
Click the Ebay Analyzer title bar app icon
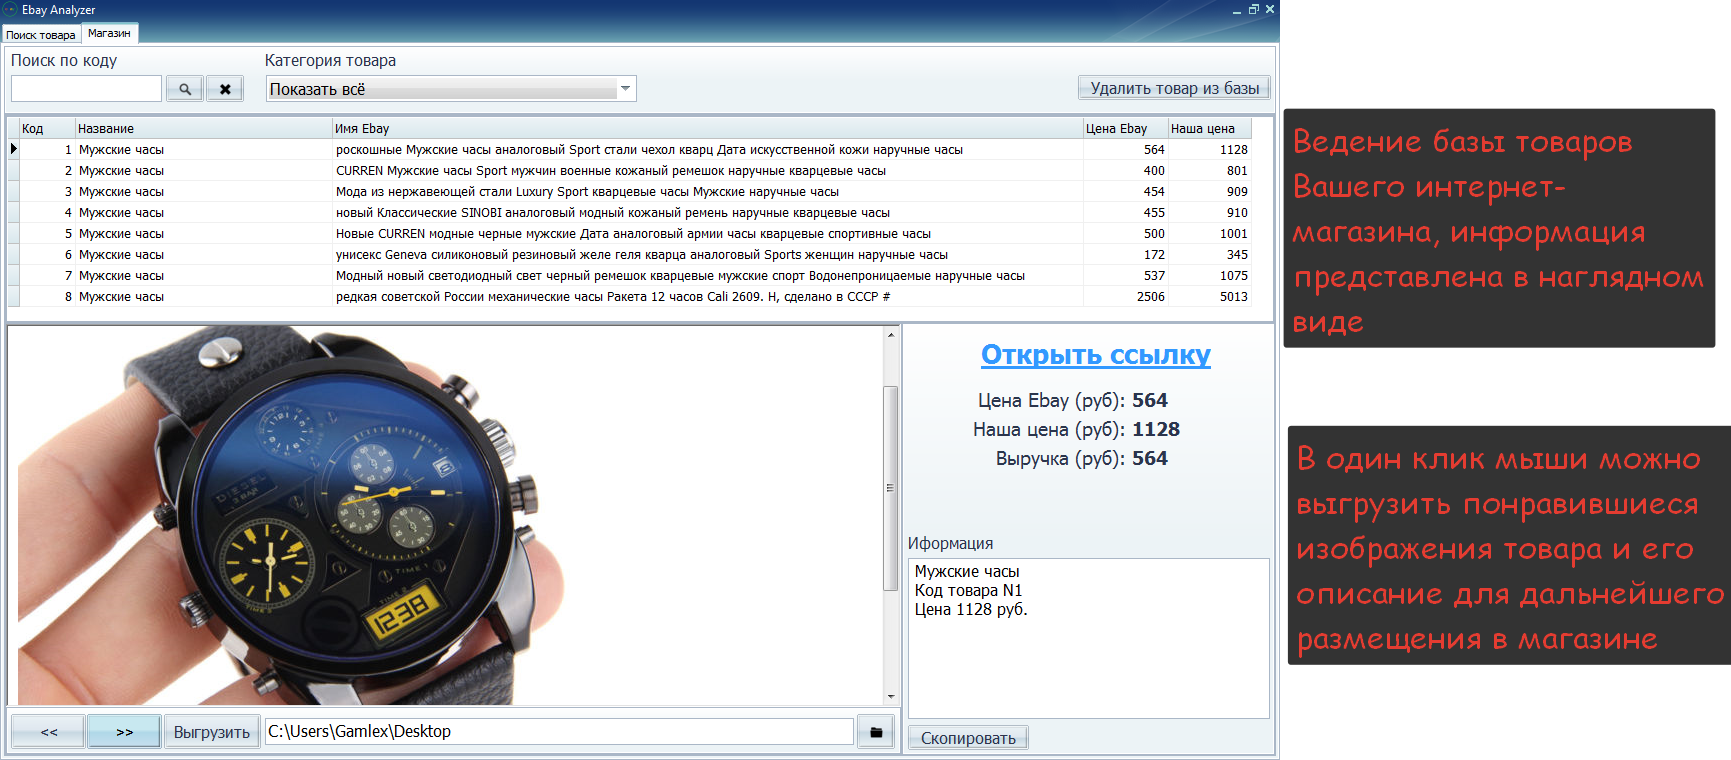point(10,9)
